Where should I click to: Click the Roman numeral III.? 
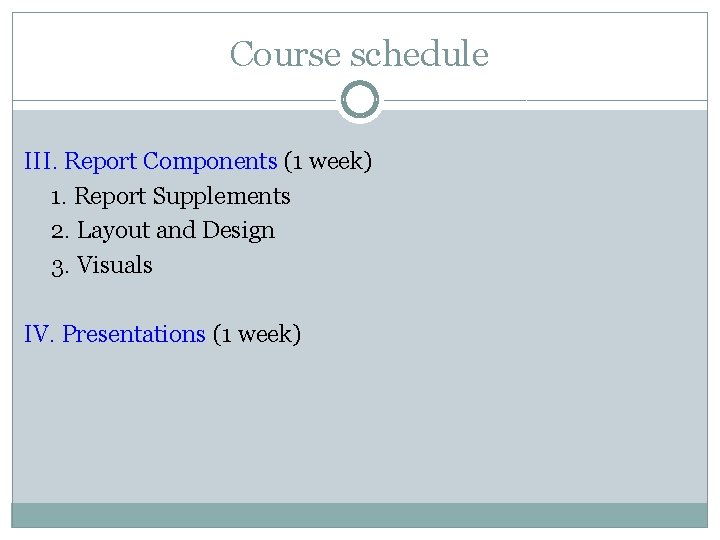tap(40, 161)
